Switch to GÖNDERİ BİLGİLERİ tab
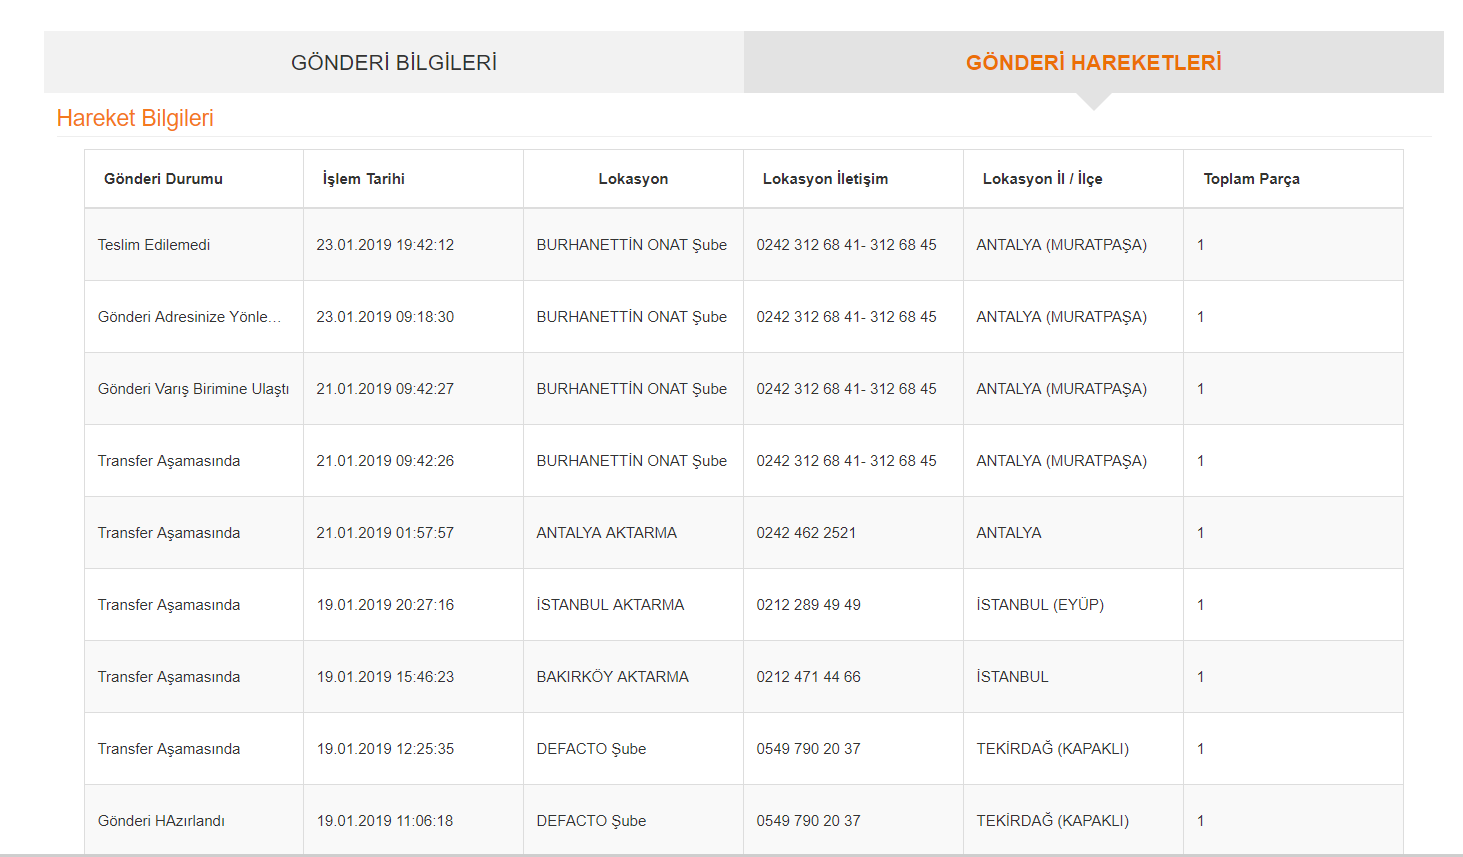The width and height of the screenshot is (1463, 857). 394,62
